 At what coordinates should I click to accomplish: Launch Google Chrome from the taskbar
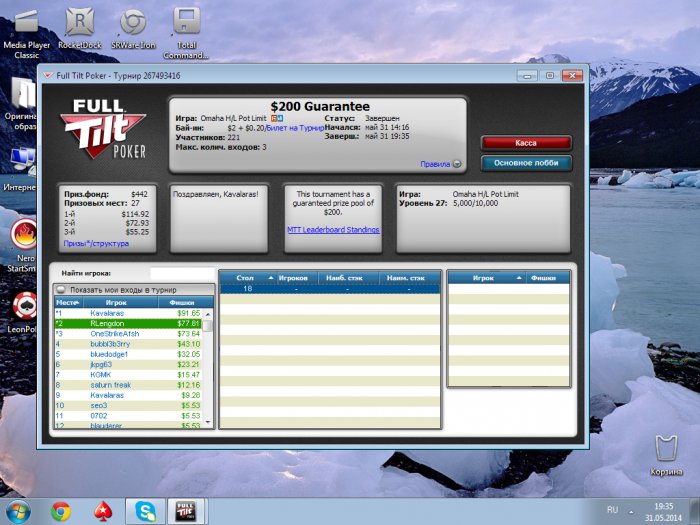(61, 511)
